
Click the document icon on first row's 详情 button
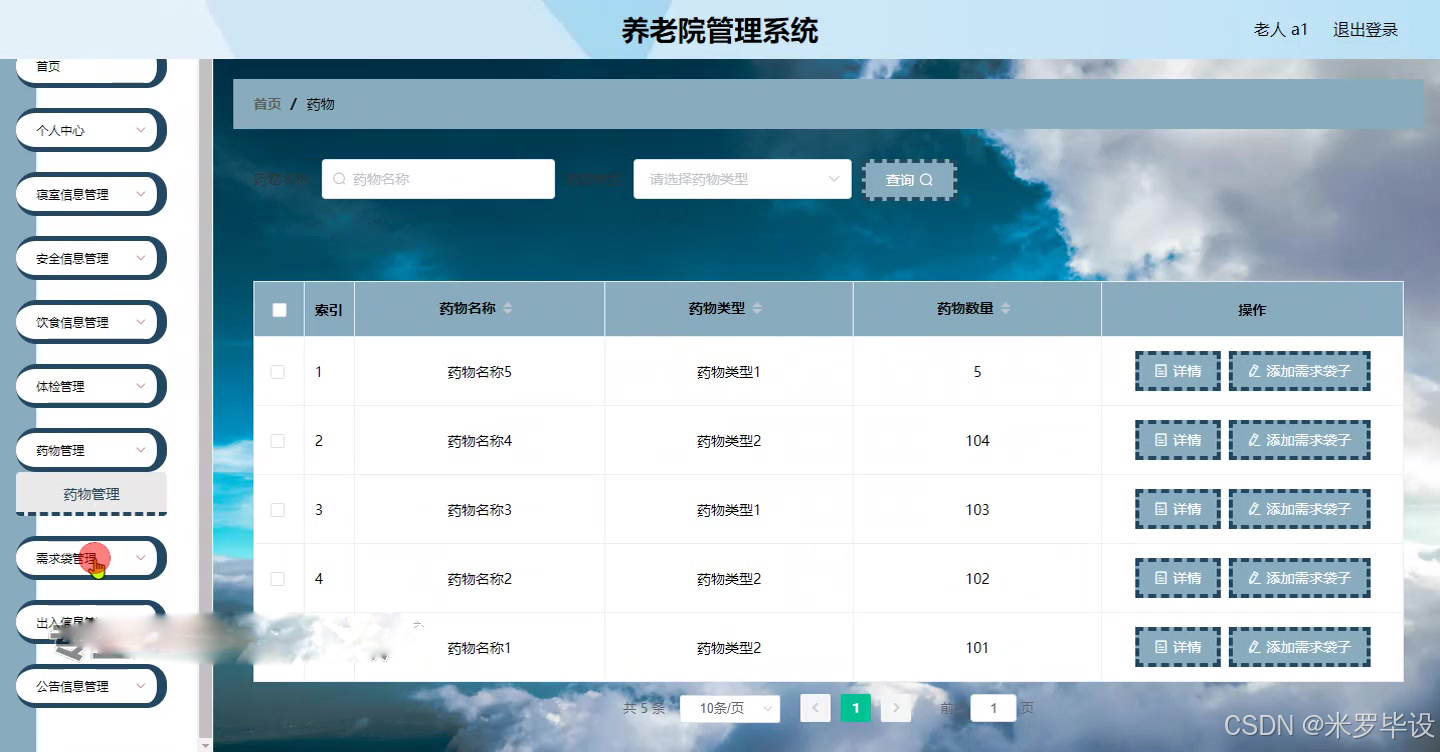1159,370
